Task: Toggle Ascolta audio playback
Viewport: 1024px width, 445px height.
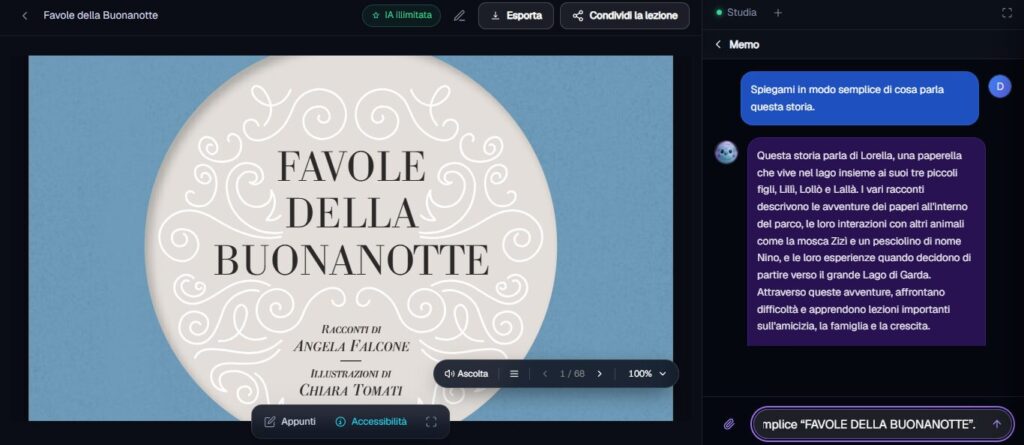Action: pyautogui.click(x=466, y=374)
